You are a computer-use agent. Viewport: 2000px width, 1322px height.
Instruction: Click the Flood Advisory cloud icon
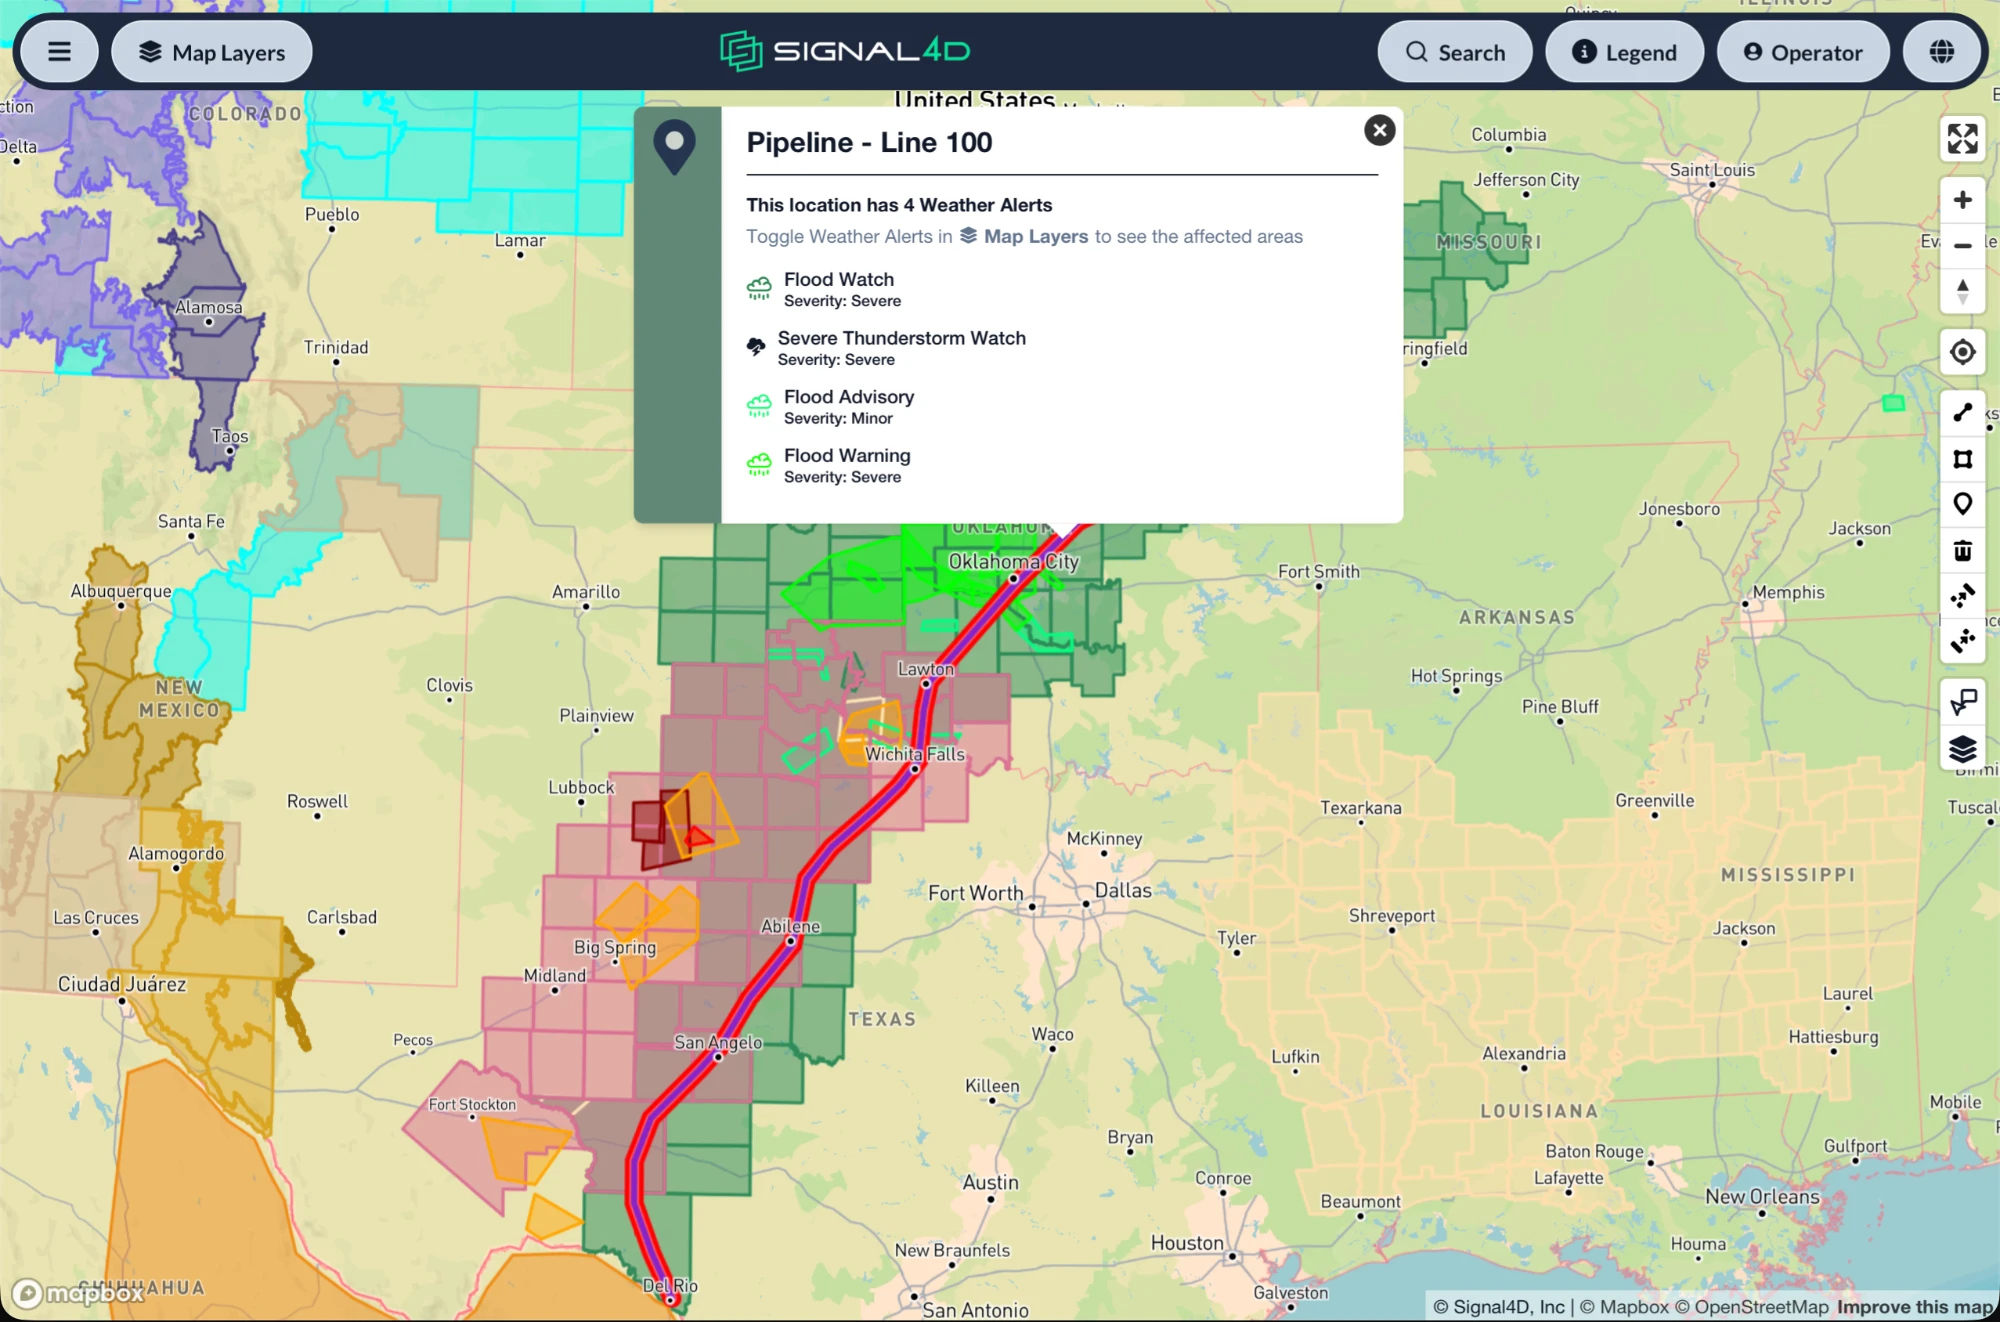(759, 406)
